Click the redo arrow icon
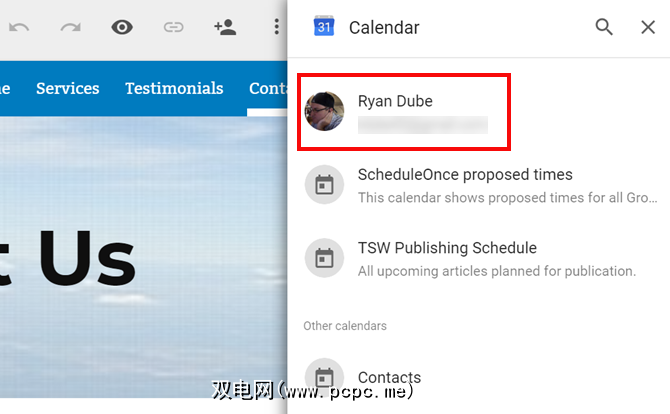 click(x=71, y=28)
